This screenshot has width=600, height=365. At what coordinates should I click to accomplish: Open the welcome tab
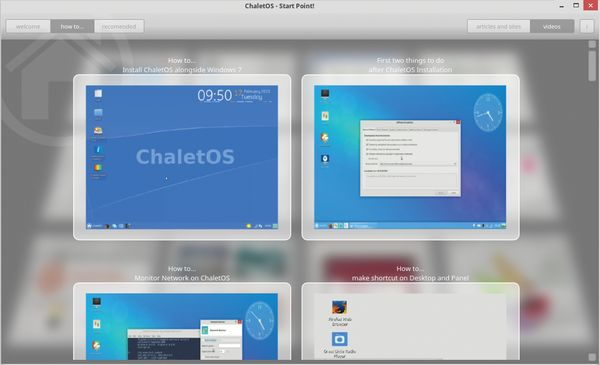tap(28, 26)
